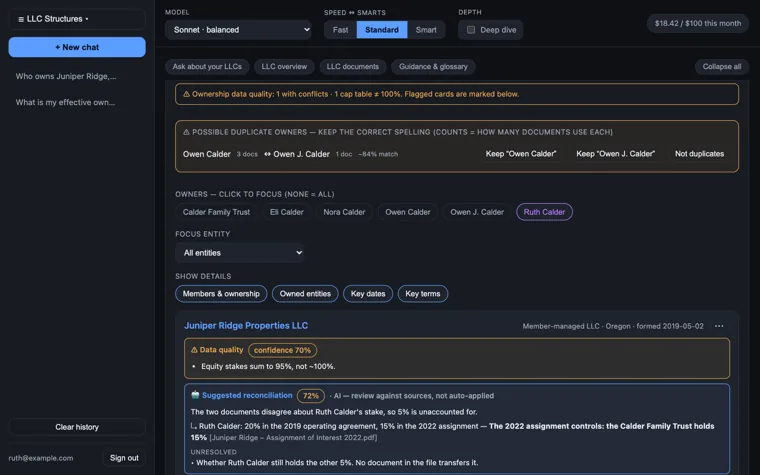Open the Model dropdown showing Sonnet balanced
The height and width of the screenshot is (475, 760).
click(x=238, y=30)
